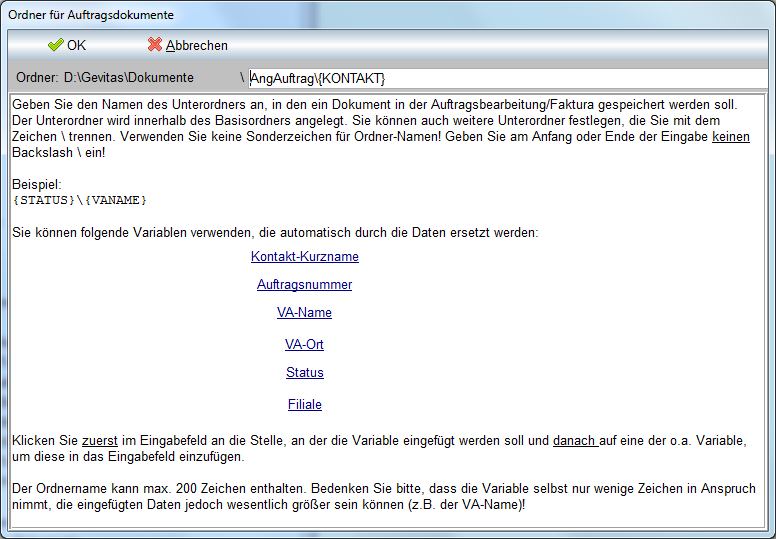Click the underlined word zuerst

coord(100,441)
